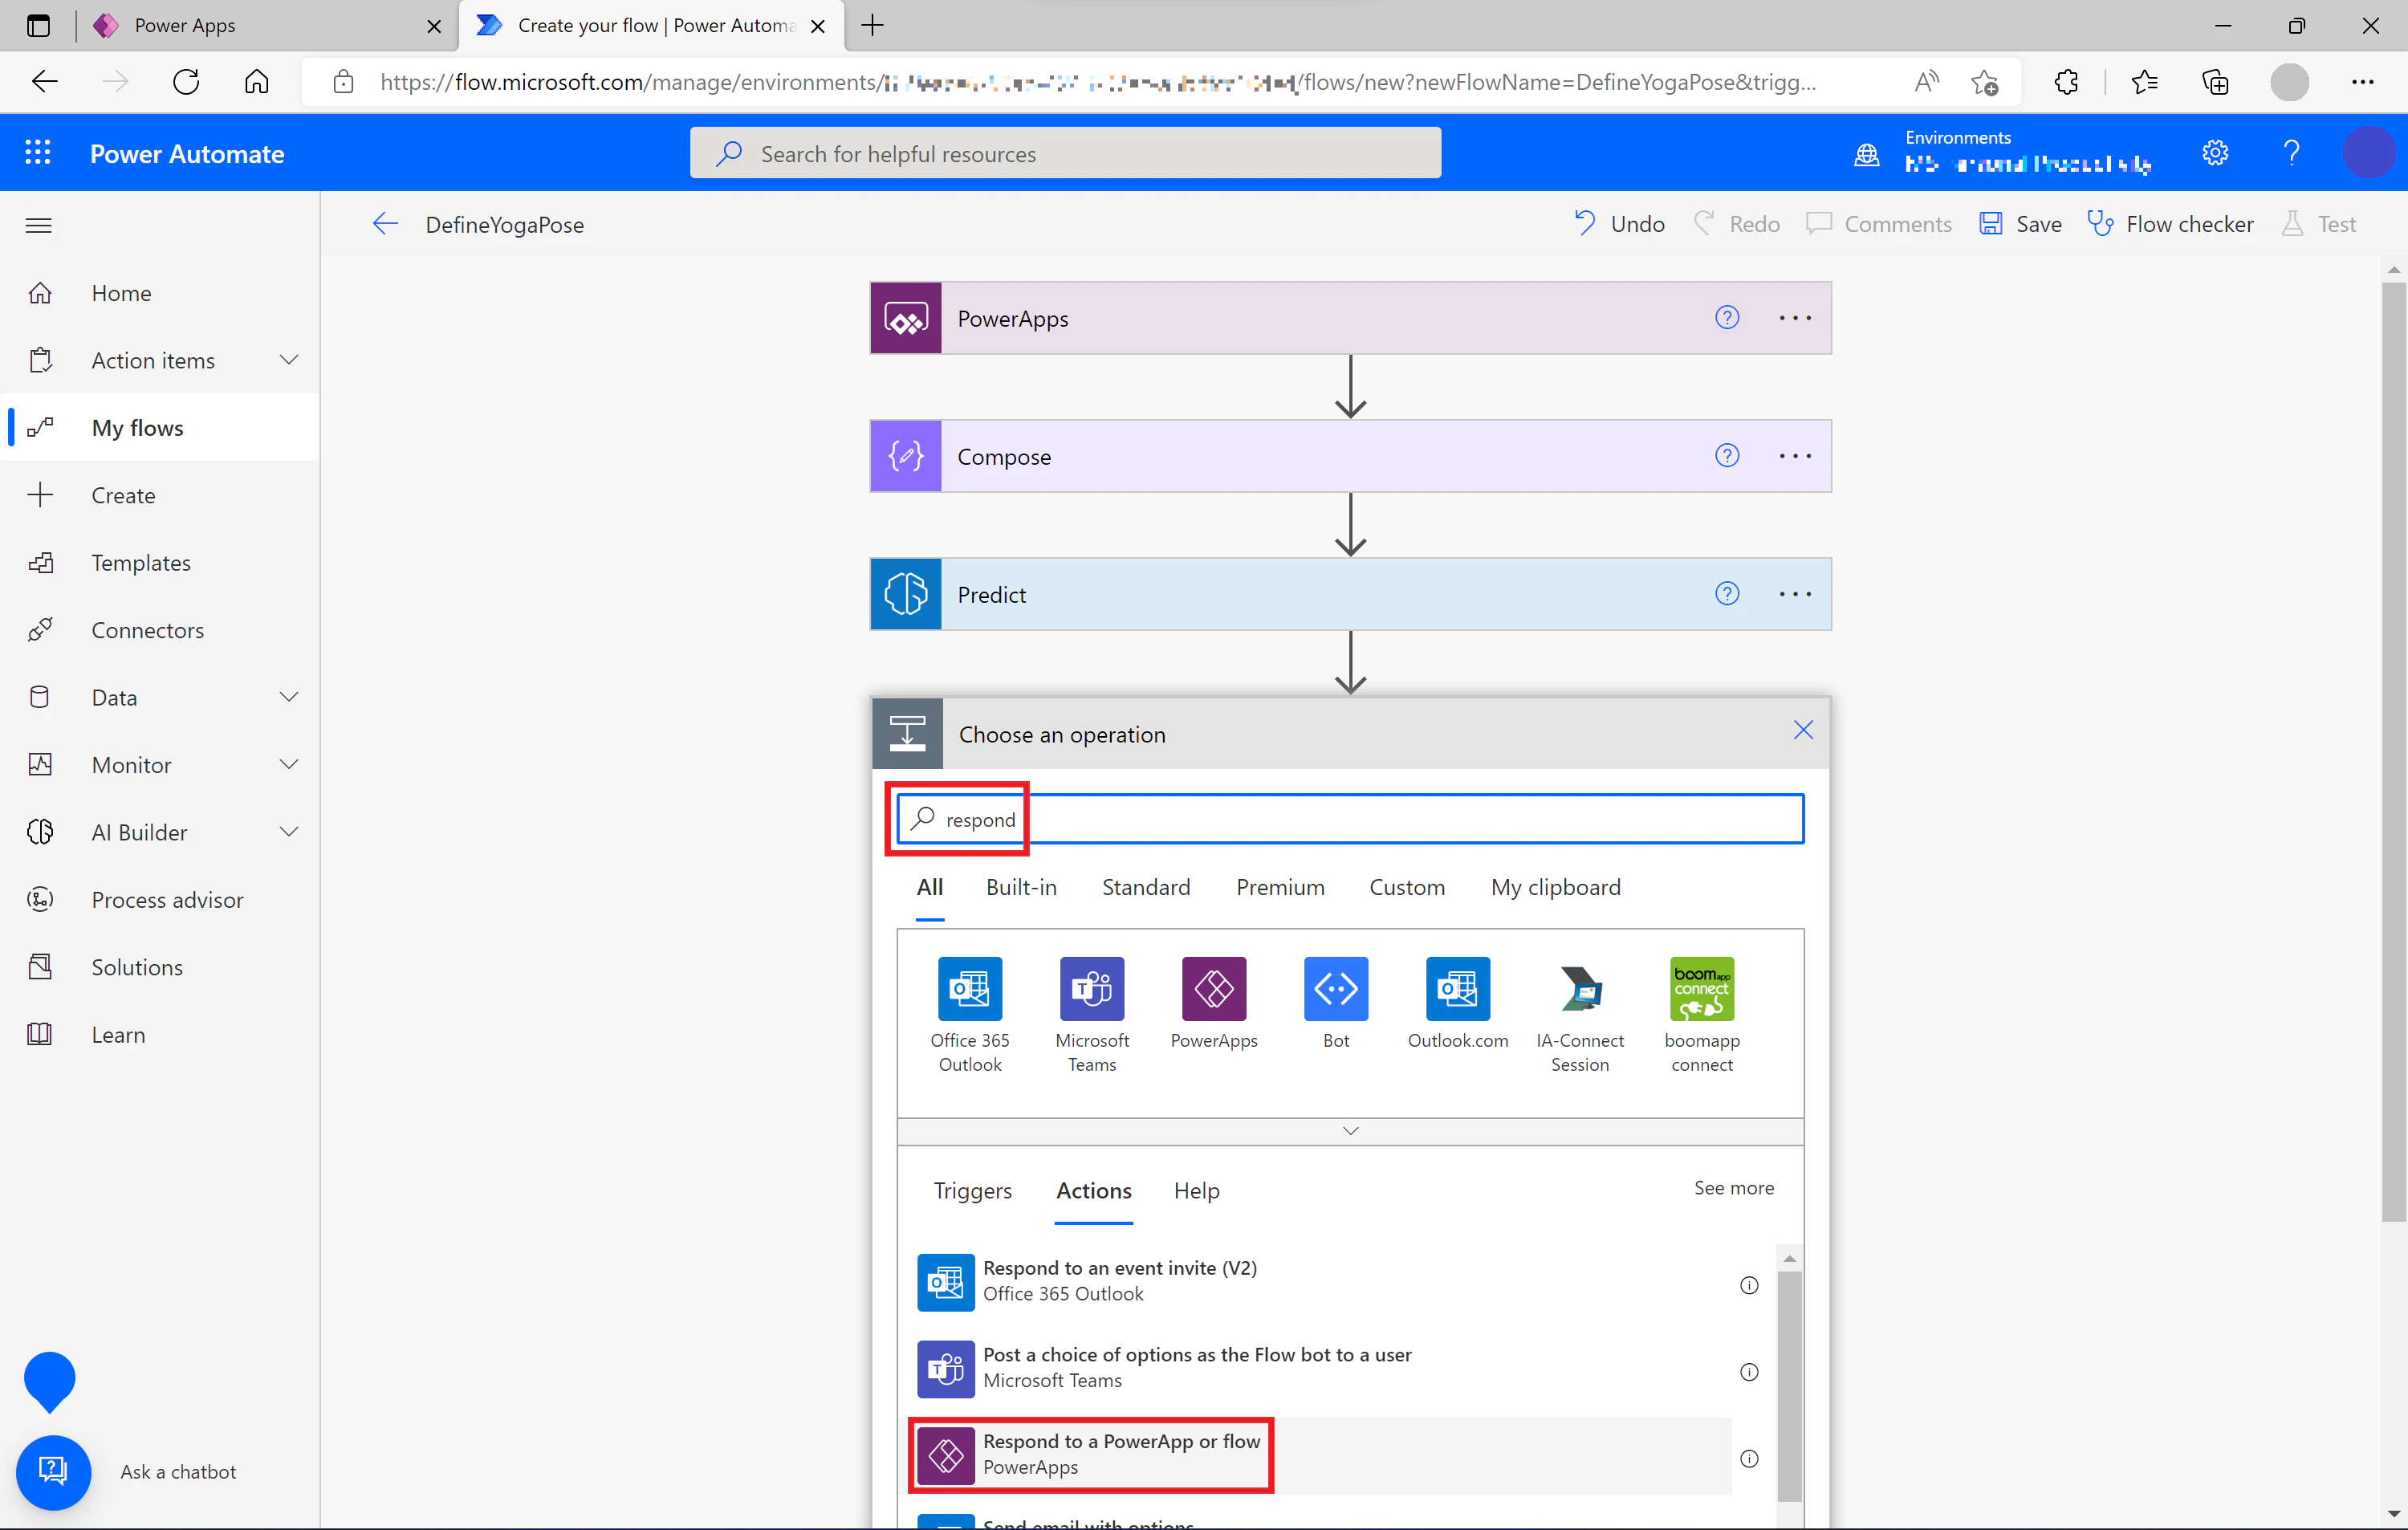Click the Search for helpful resources box
Screen dimensions: 2408x1530
tap(1065, 153)
